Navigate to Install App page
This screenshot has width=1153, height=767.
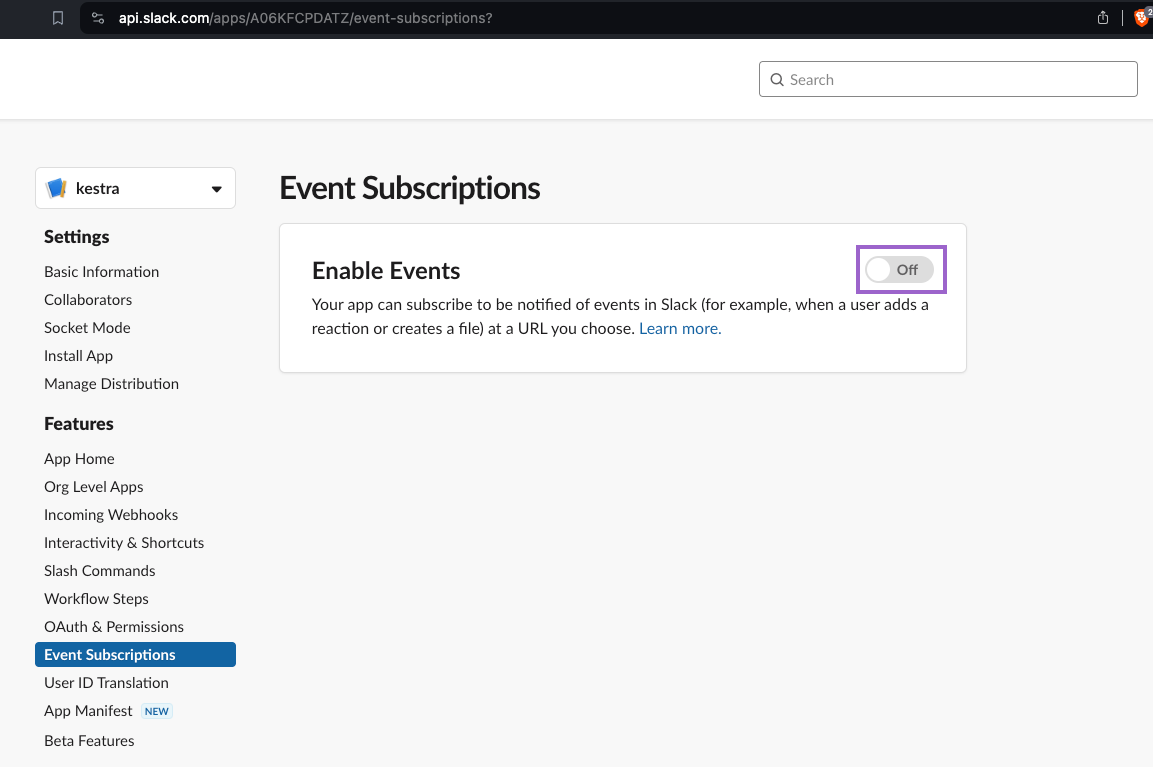(78, 356)
